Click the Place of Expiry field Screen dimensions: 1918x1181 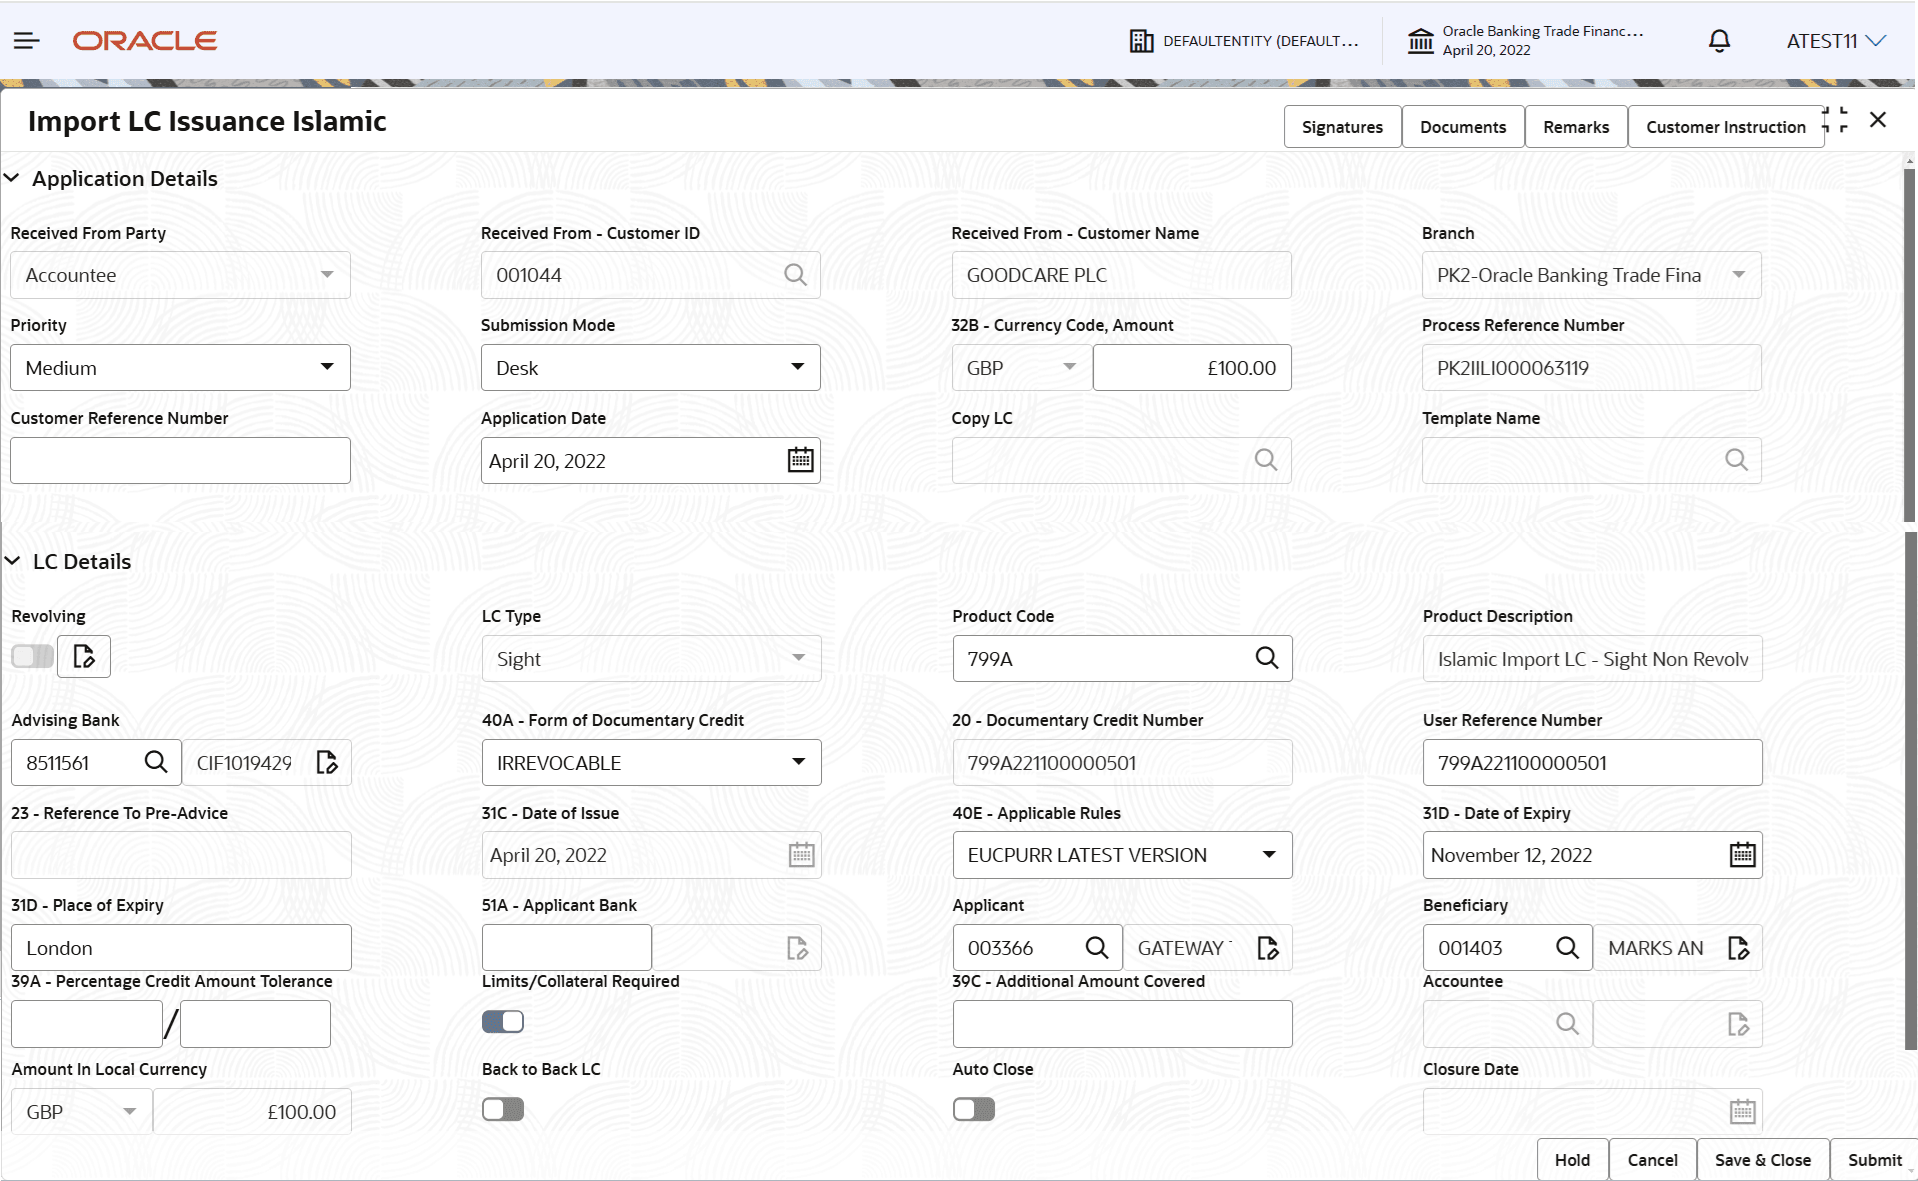coord(181,947)
